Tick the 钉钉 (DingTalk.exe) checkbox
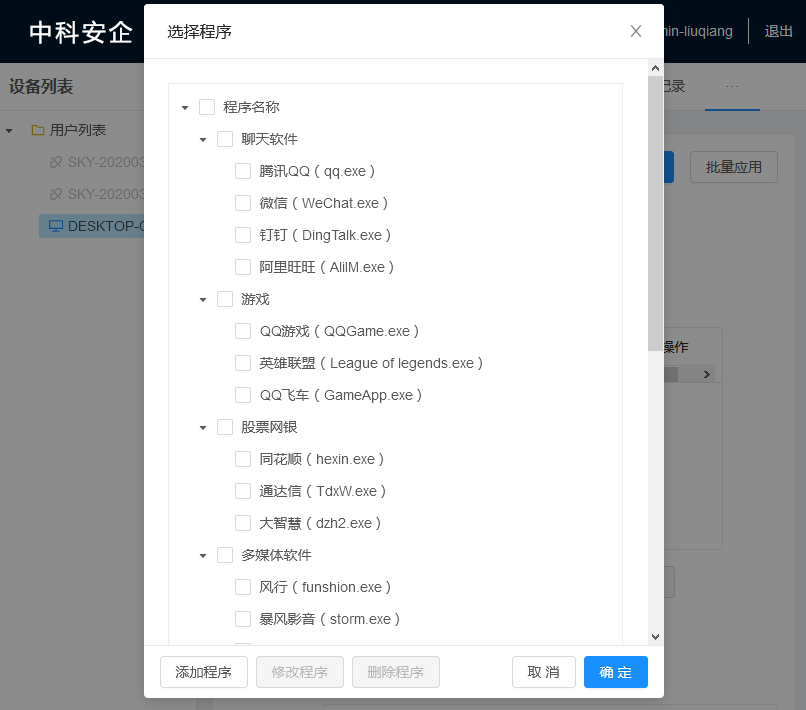The height and width of the screenshot is (710, 806). tap(243, 235)
